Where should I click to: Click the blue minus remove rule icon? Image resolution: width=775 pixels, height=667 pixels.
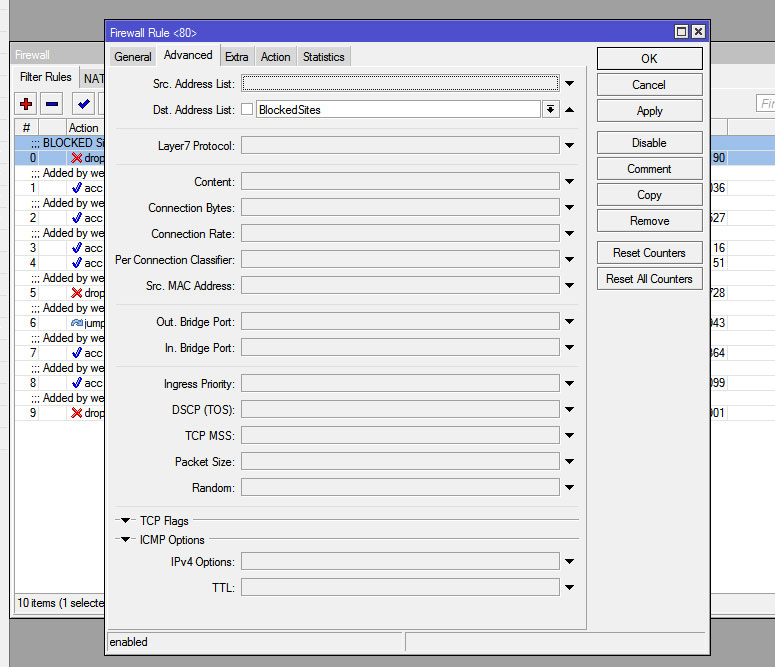(x=52, y=104)
